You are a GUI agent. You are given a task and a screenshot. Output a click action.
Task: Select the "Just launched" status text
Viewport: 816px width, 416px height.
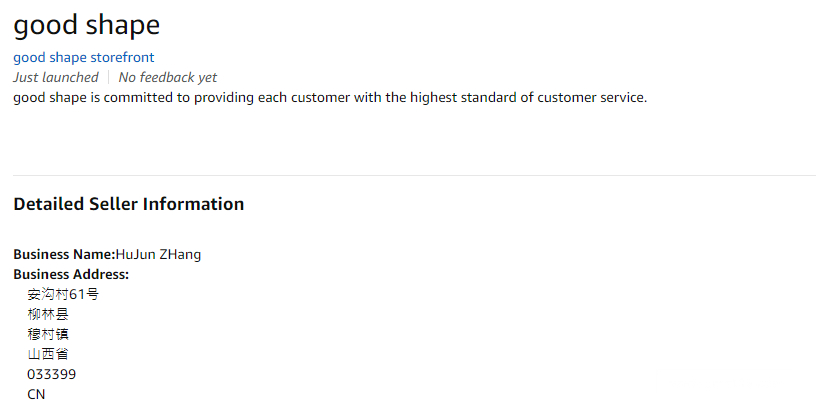click(55, 77)
